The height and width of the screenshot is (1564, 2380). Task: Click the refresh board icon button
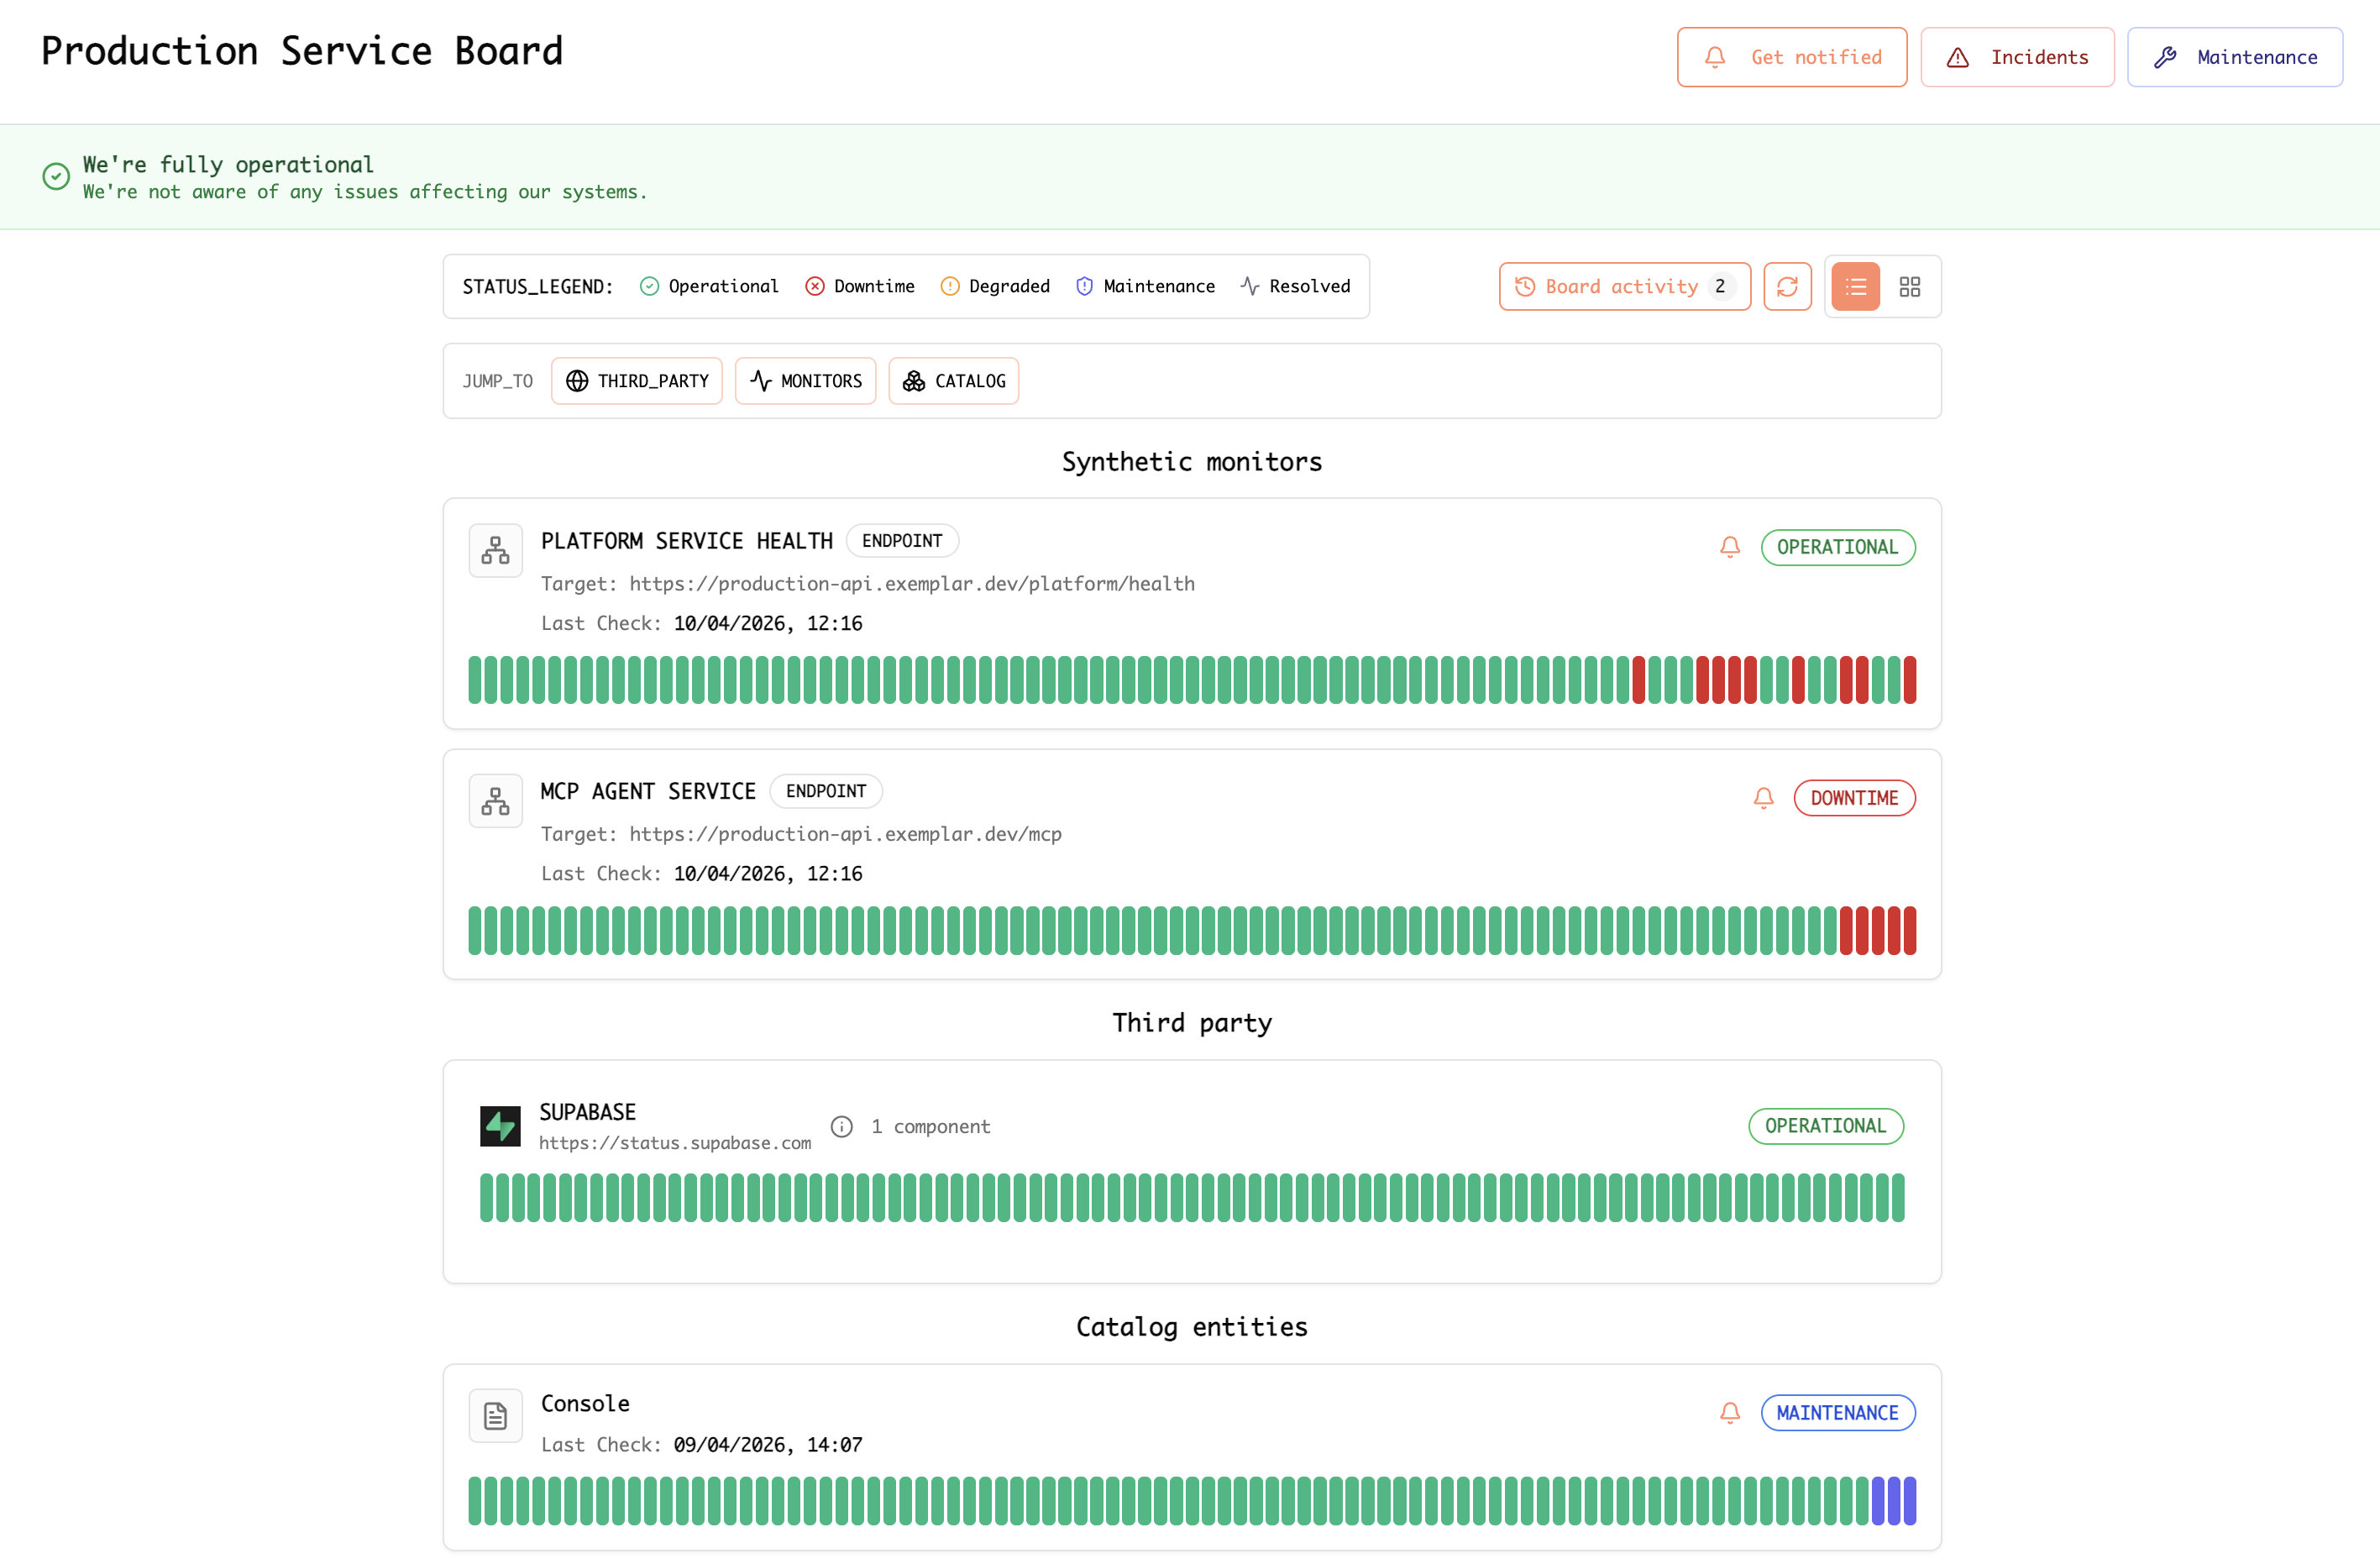[x=1787, y=287]
